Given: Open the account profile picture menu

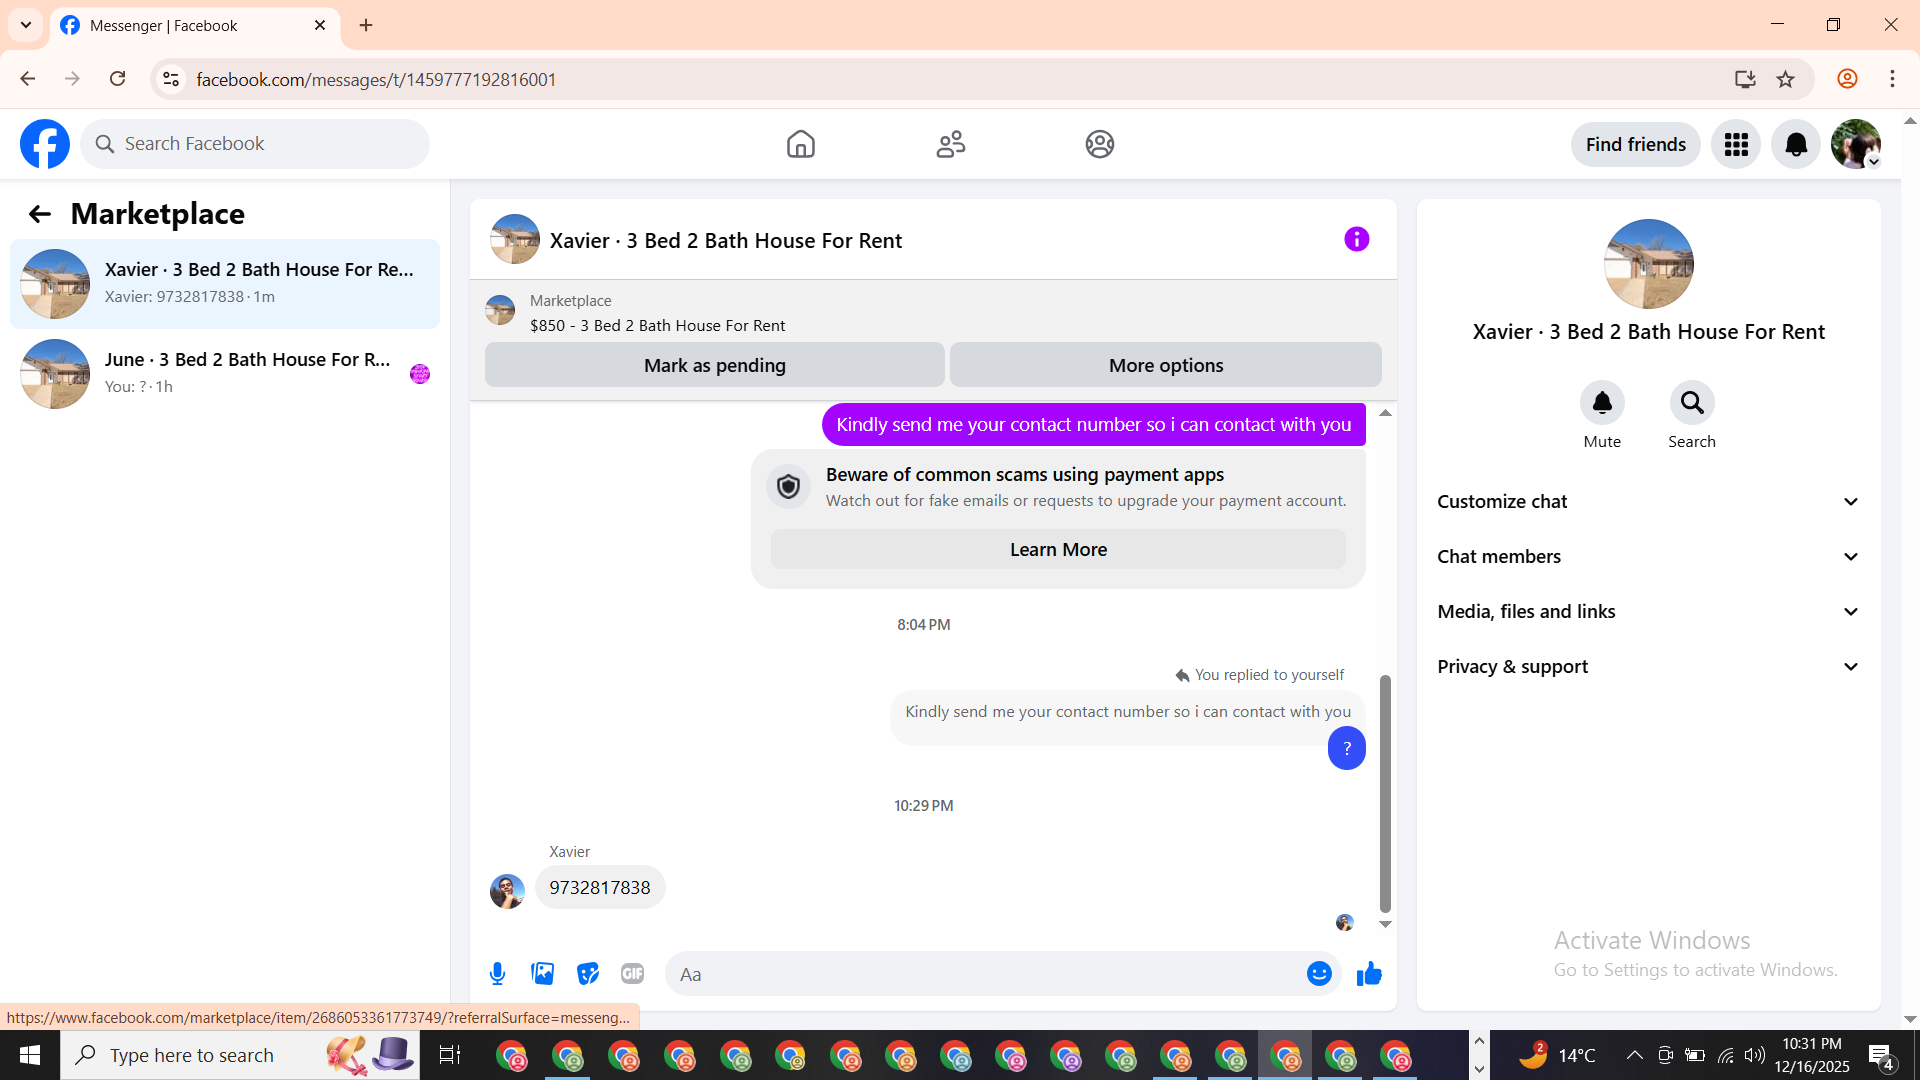Looking at the screenshot, I should pyautogui.click(x=1856, y=145).
